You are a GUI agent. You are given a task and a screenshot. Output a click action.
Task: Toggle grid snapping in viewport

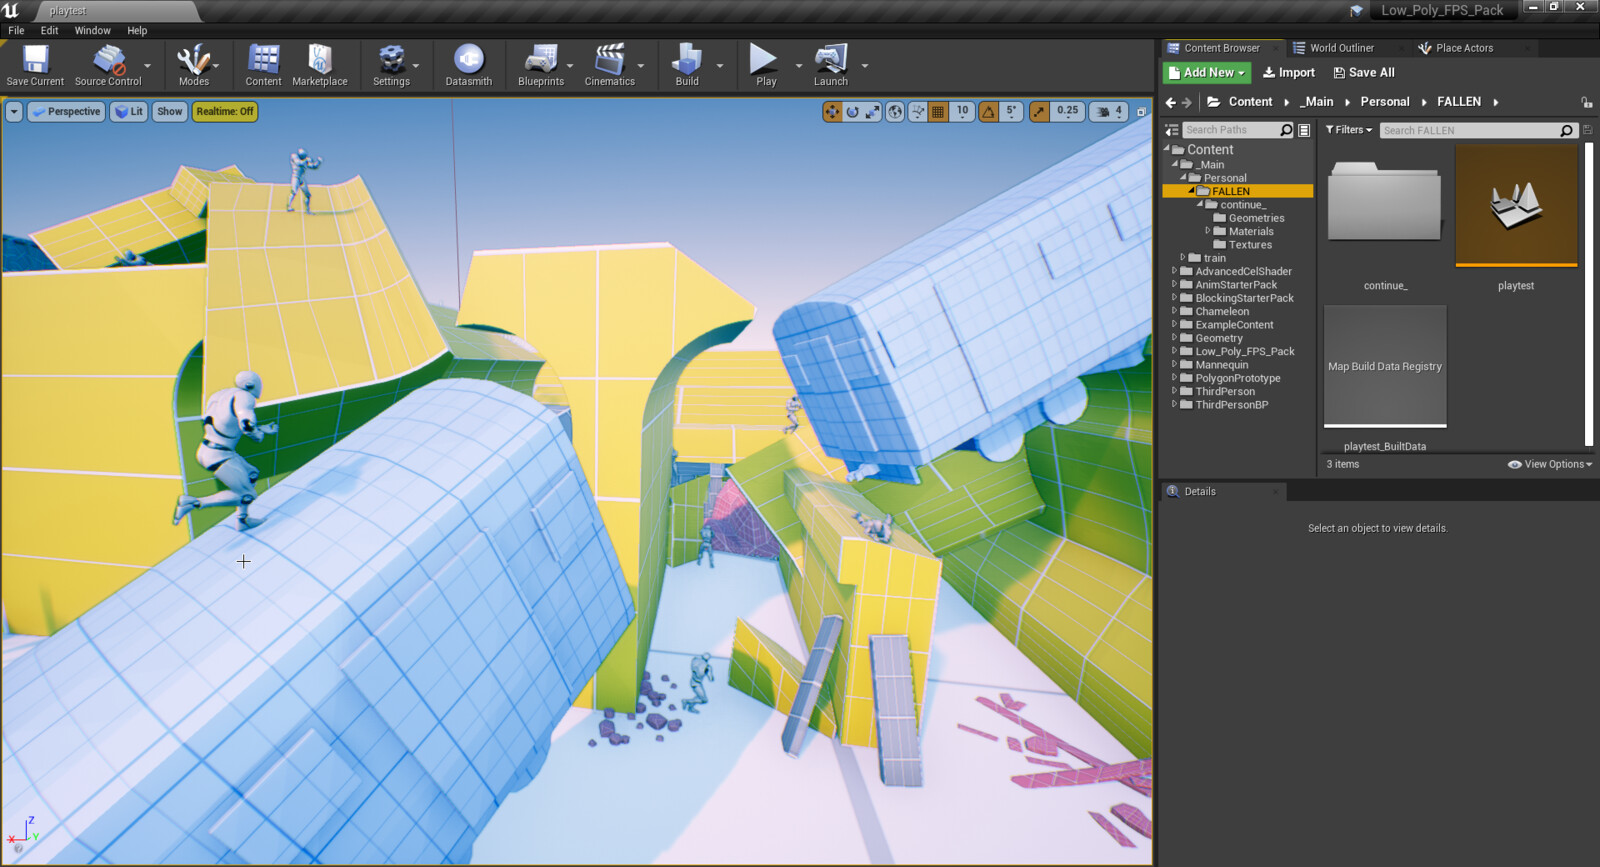tap(938, 112)
